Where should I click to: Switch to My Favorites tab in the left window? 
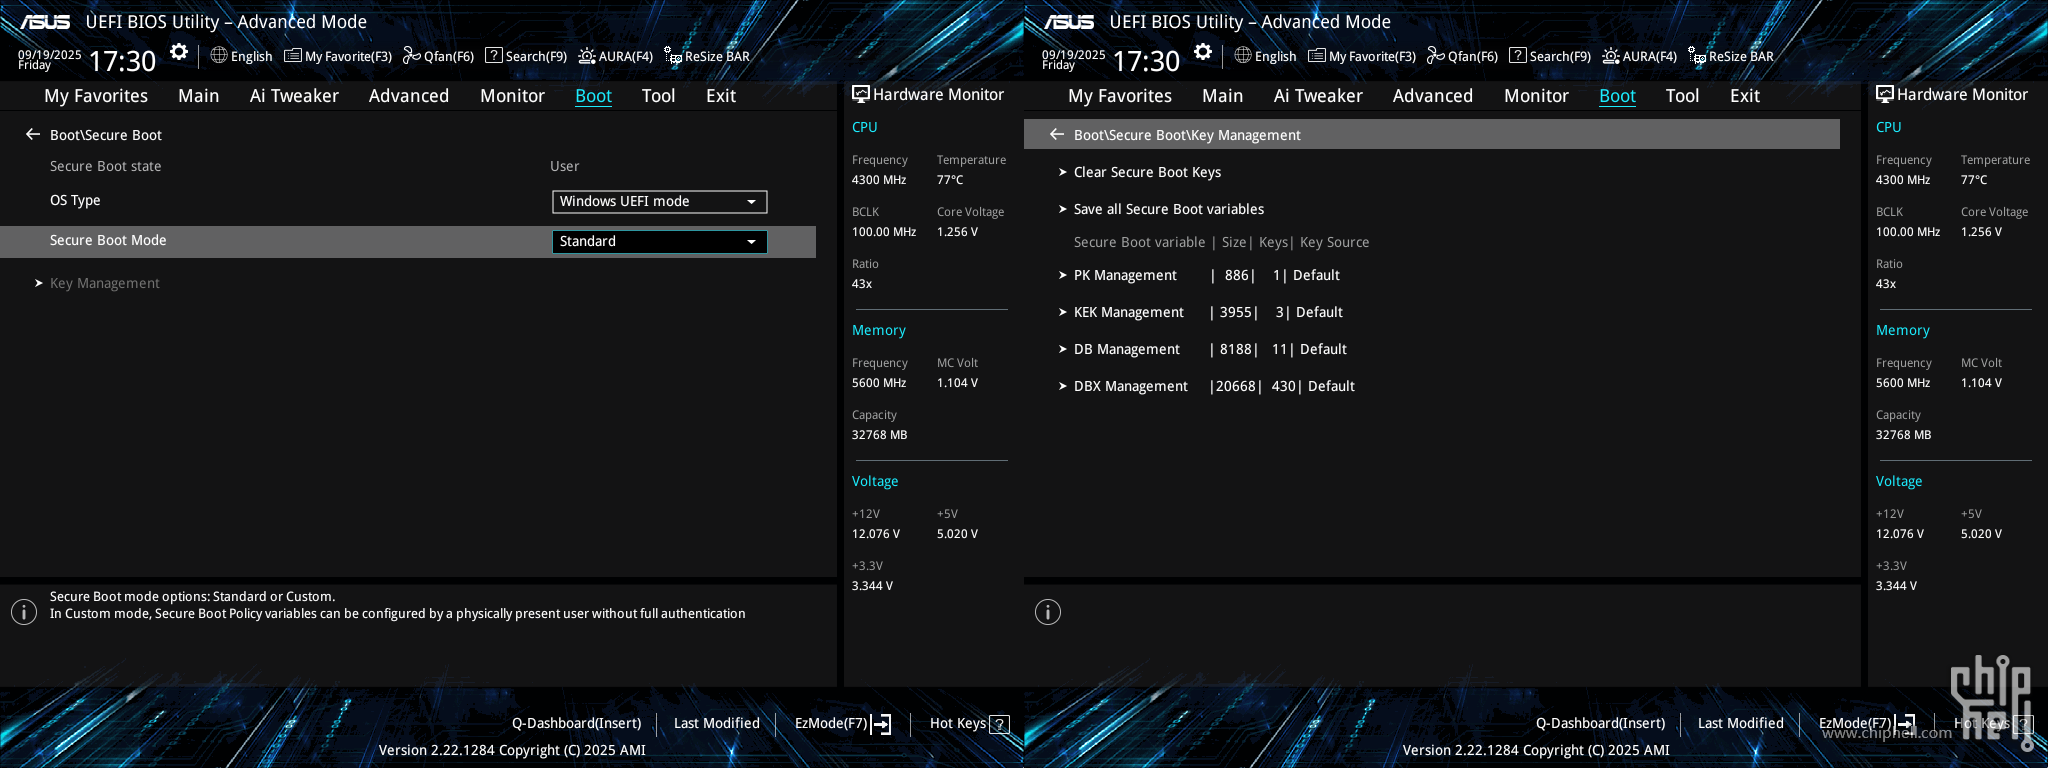(96, 96)
